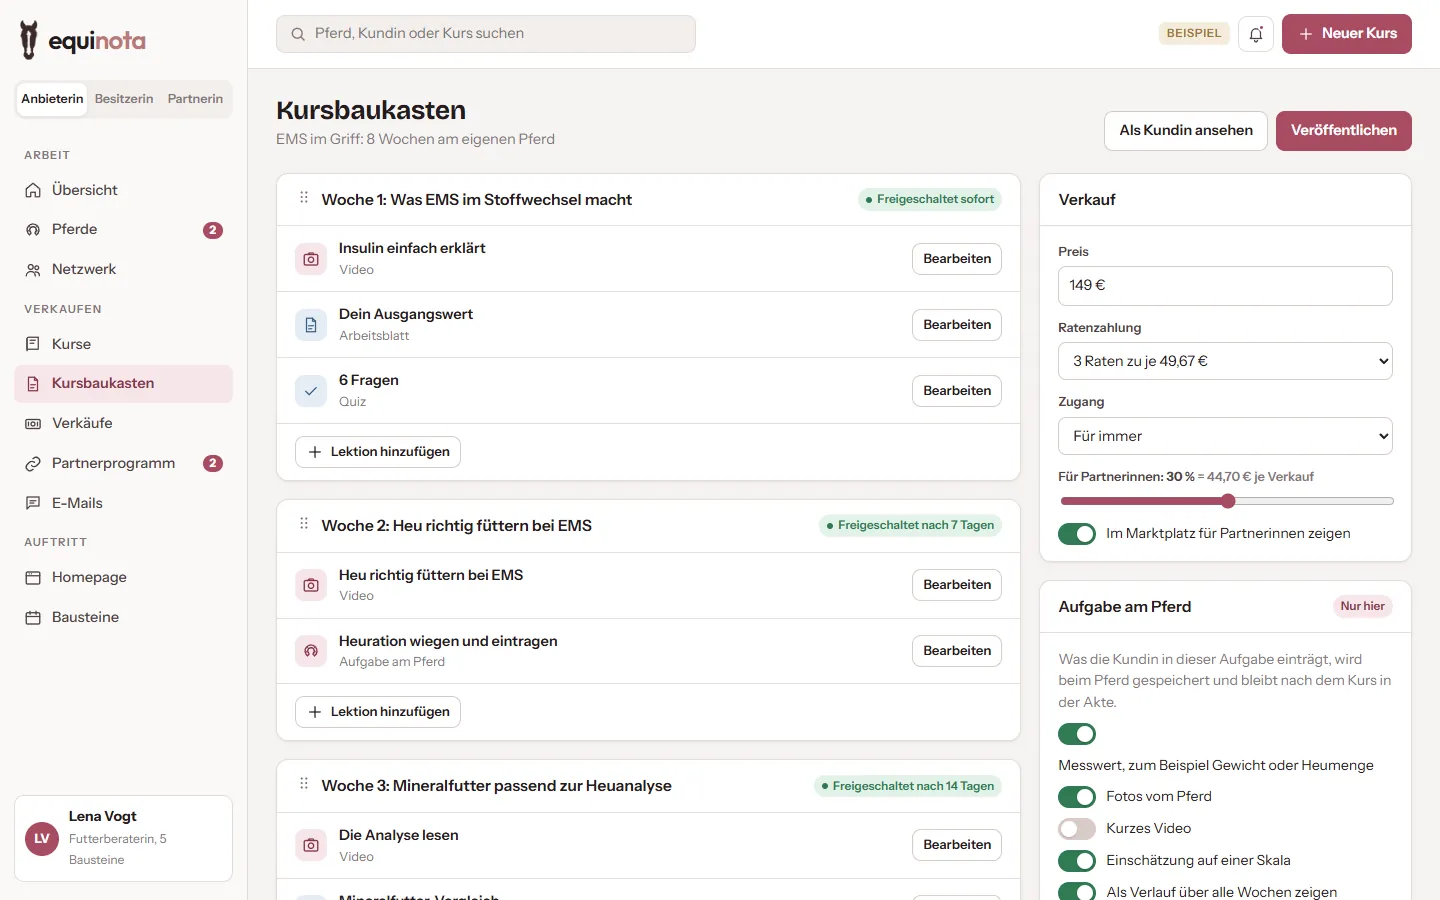
Task: Click the equinota horse logo
Action: (x=29, y=40)
